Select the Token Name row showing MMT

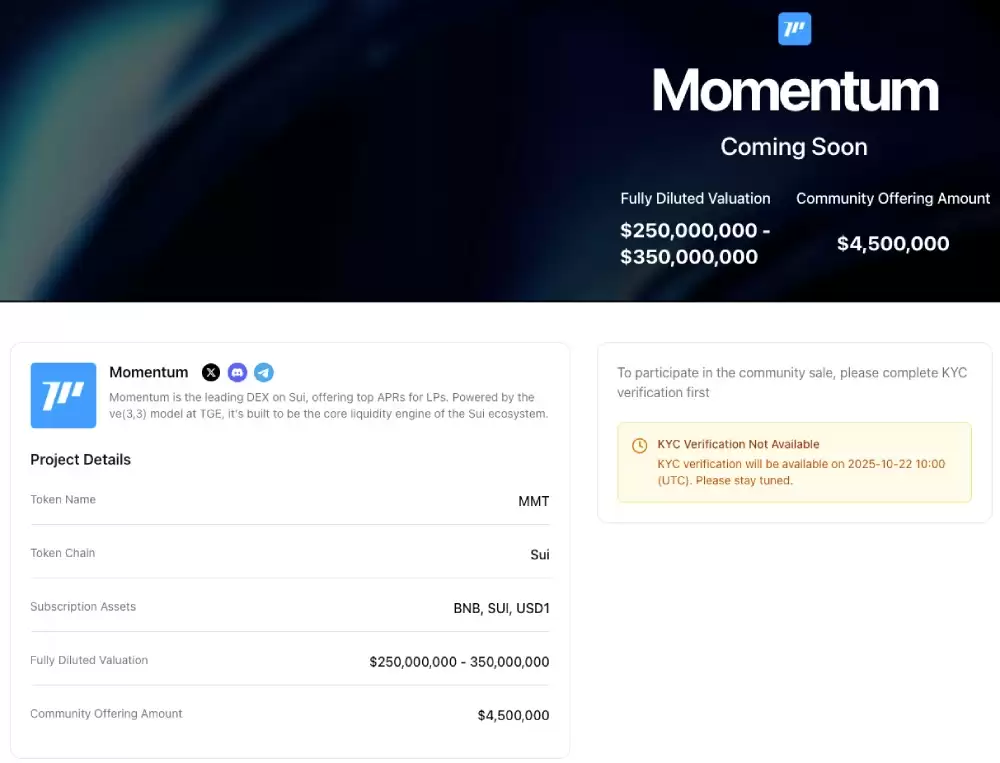coord(290,500)
